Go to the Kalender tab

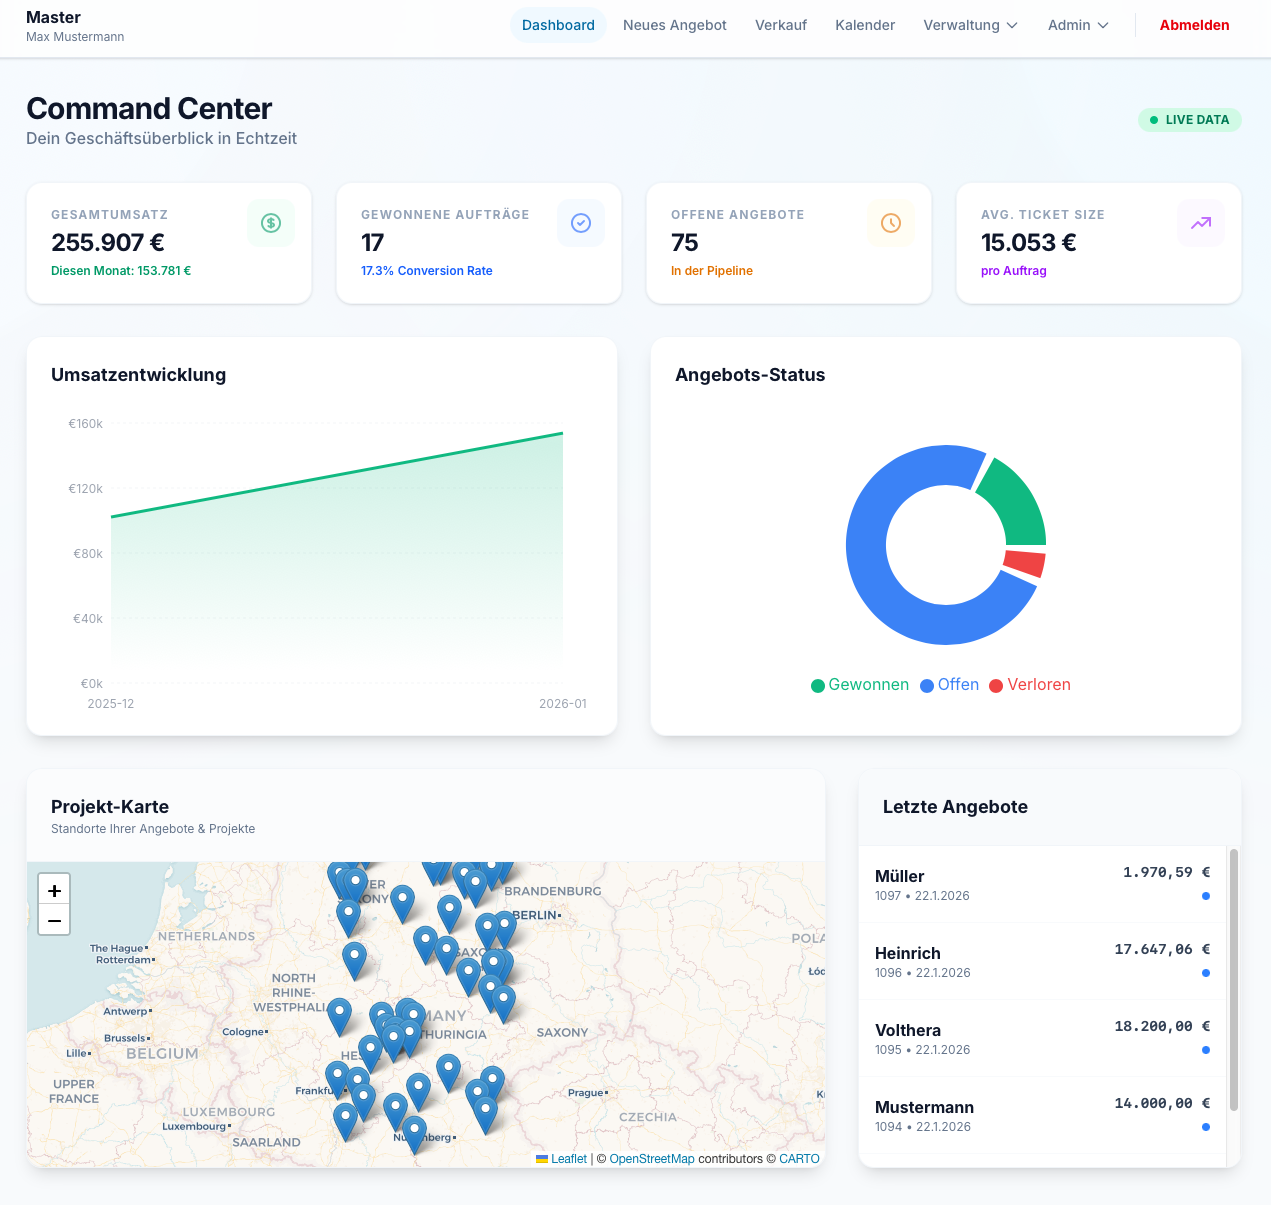click(865, 25)
